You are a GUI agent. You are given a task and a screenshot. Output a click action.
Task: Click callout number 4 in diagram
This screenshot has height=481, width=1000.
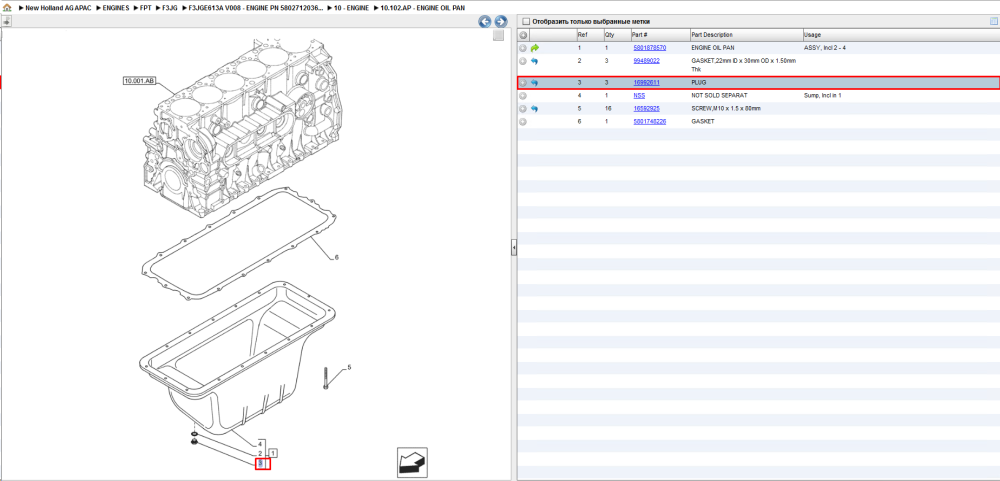point(260,444)
